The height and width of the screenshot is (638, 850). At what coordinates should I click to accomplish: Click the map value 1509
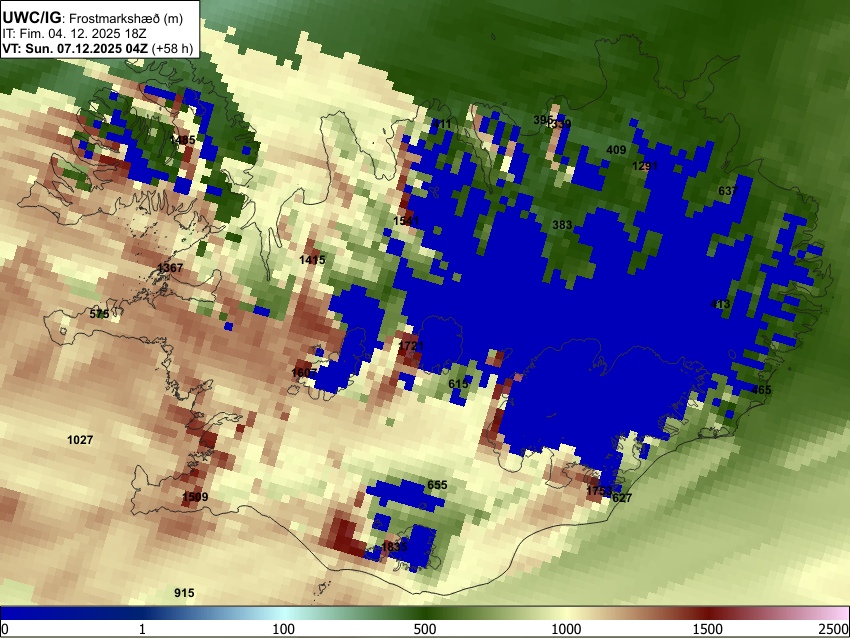(195, 497)
